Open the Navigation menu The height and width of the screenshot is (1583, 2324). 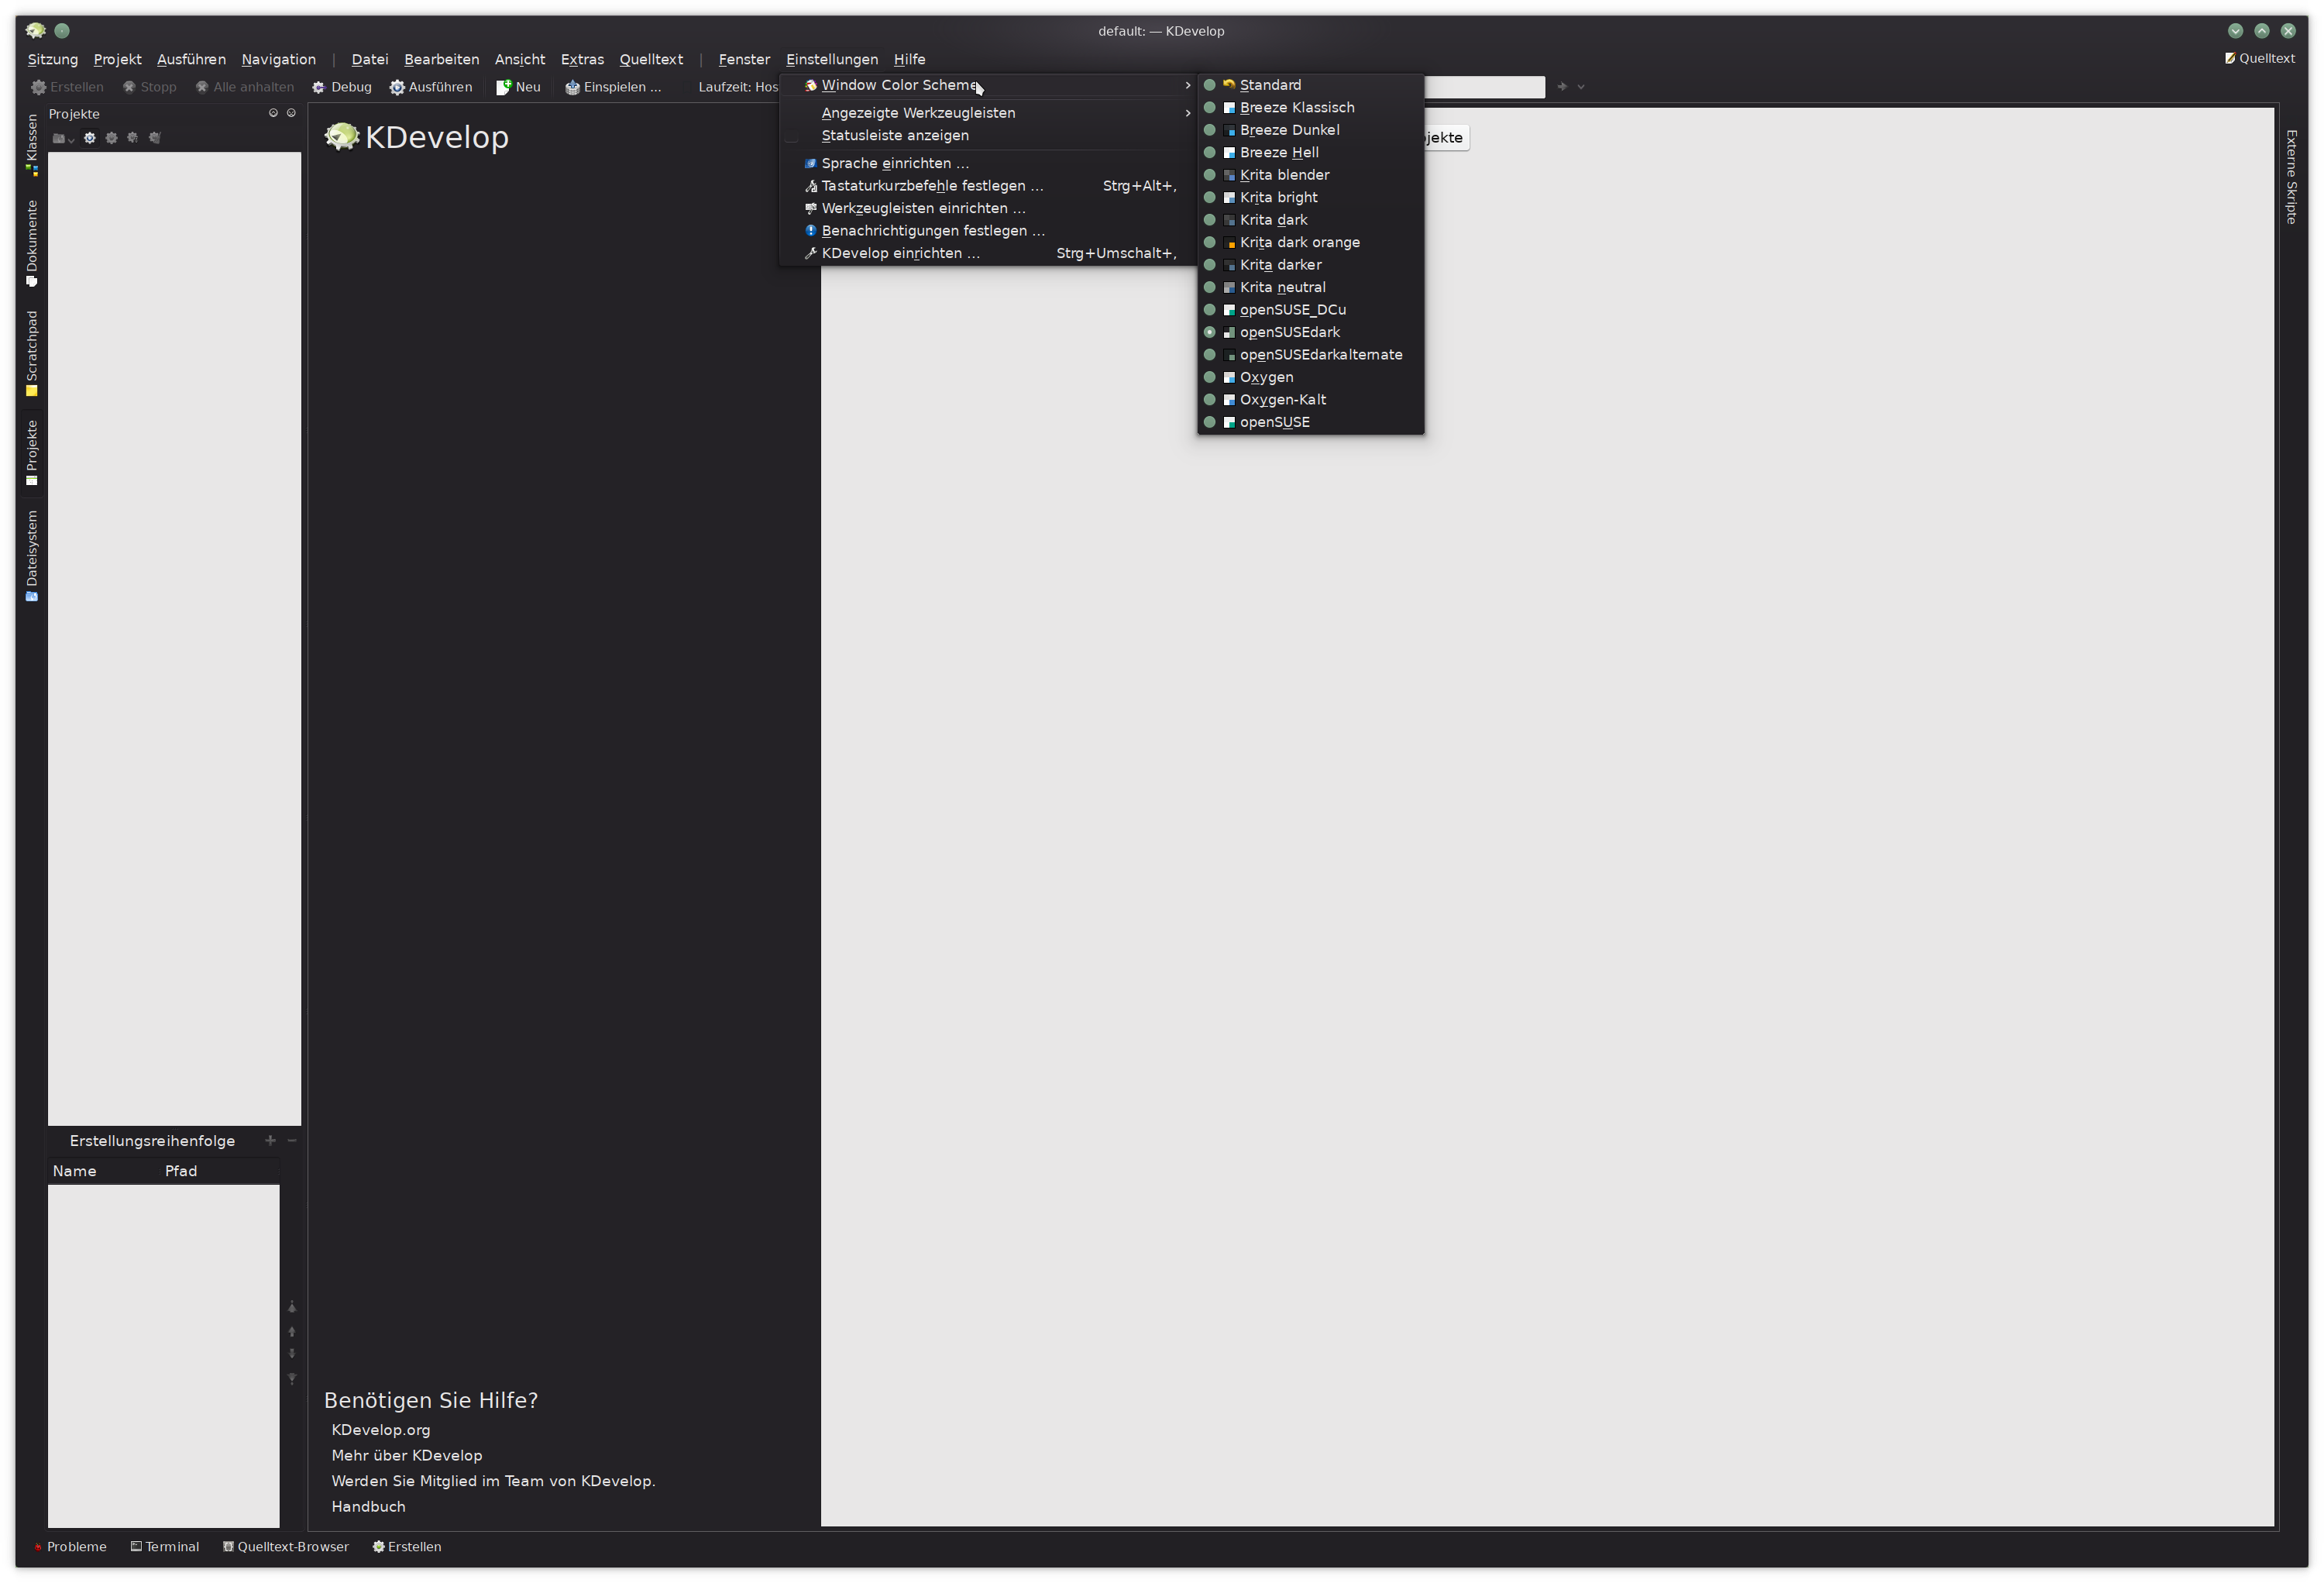[x=278, y=59]
